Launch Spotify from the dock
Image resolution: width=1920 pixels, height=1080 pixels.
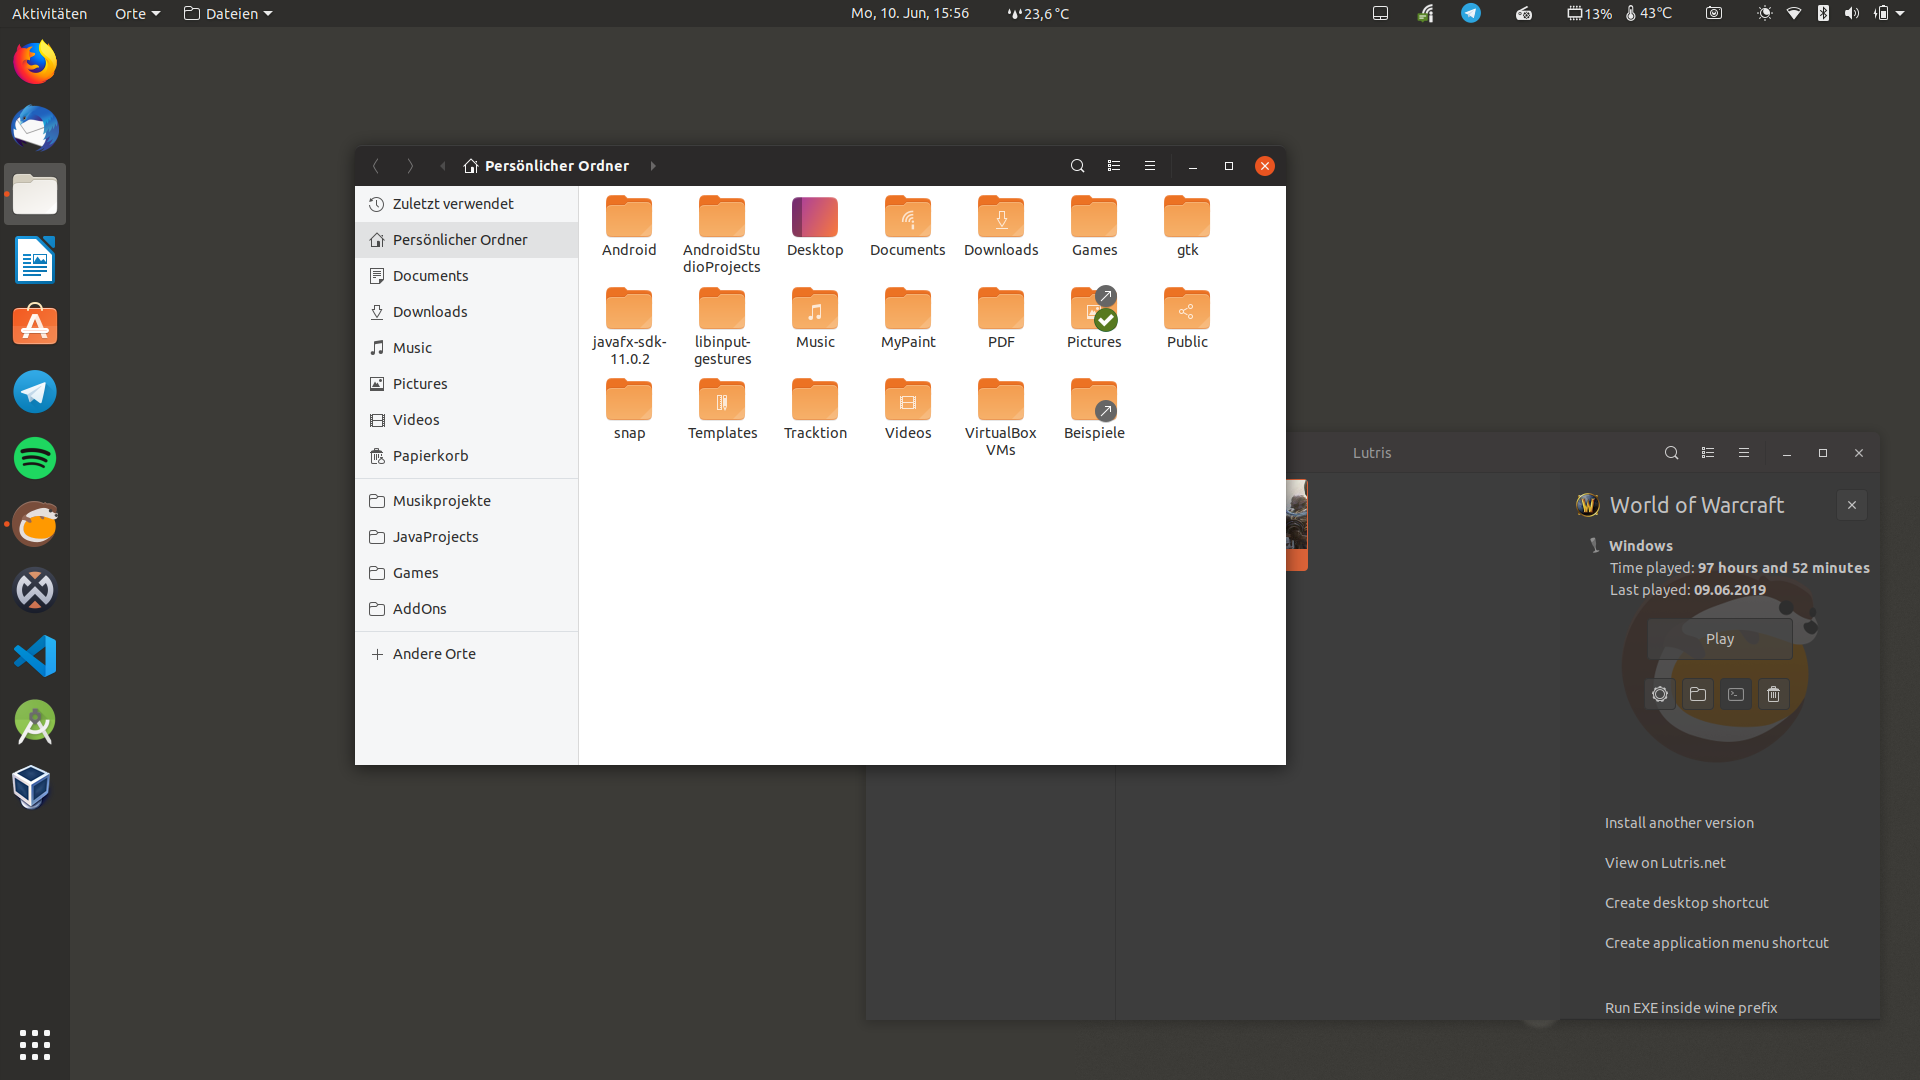click(x=35, y=459)
